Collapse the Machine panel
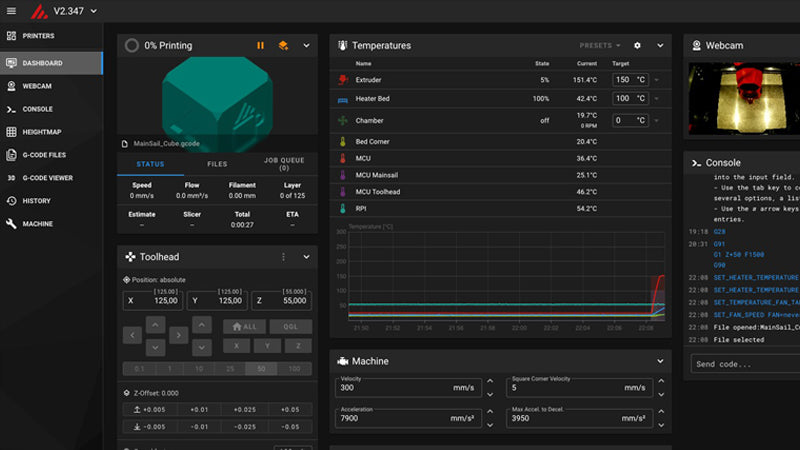The width and height of the screenshot is (800, 450). pyautogui.click(x=660, y=361)
